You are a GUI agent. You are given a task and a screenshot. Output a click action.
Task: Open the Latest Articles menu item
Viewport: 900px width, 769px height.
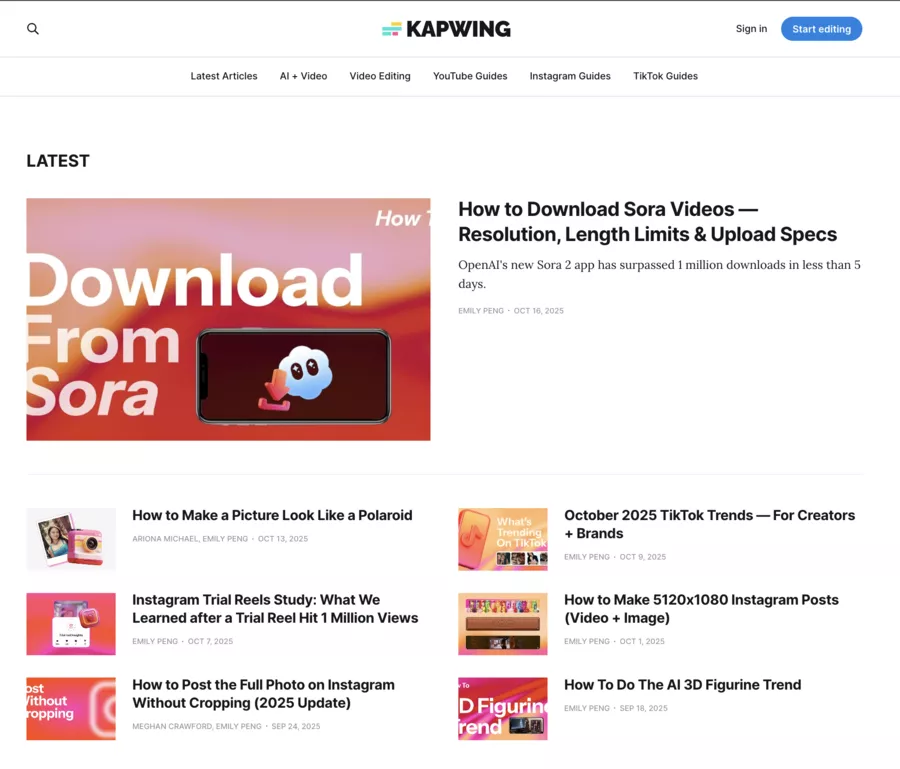(223, 76)
